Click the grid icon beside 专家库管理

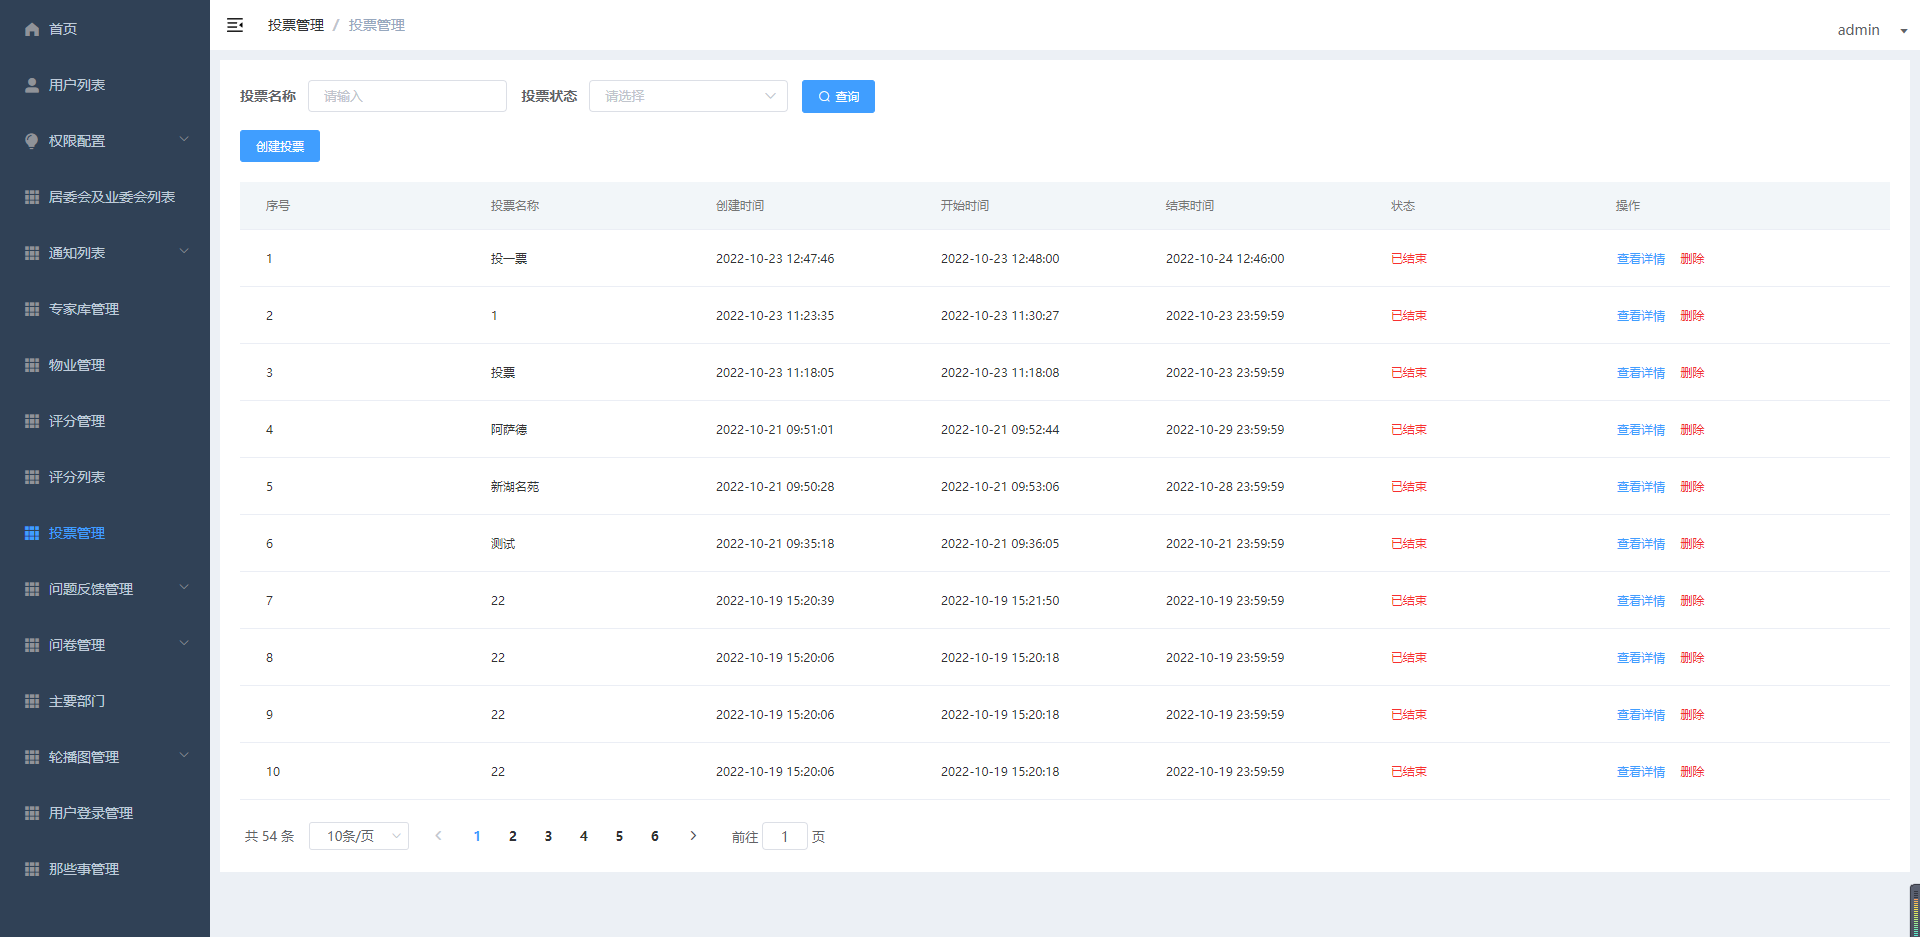pyautogui.click(x=32, y=309)
